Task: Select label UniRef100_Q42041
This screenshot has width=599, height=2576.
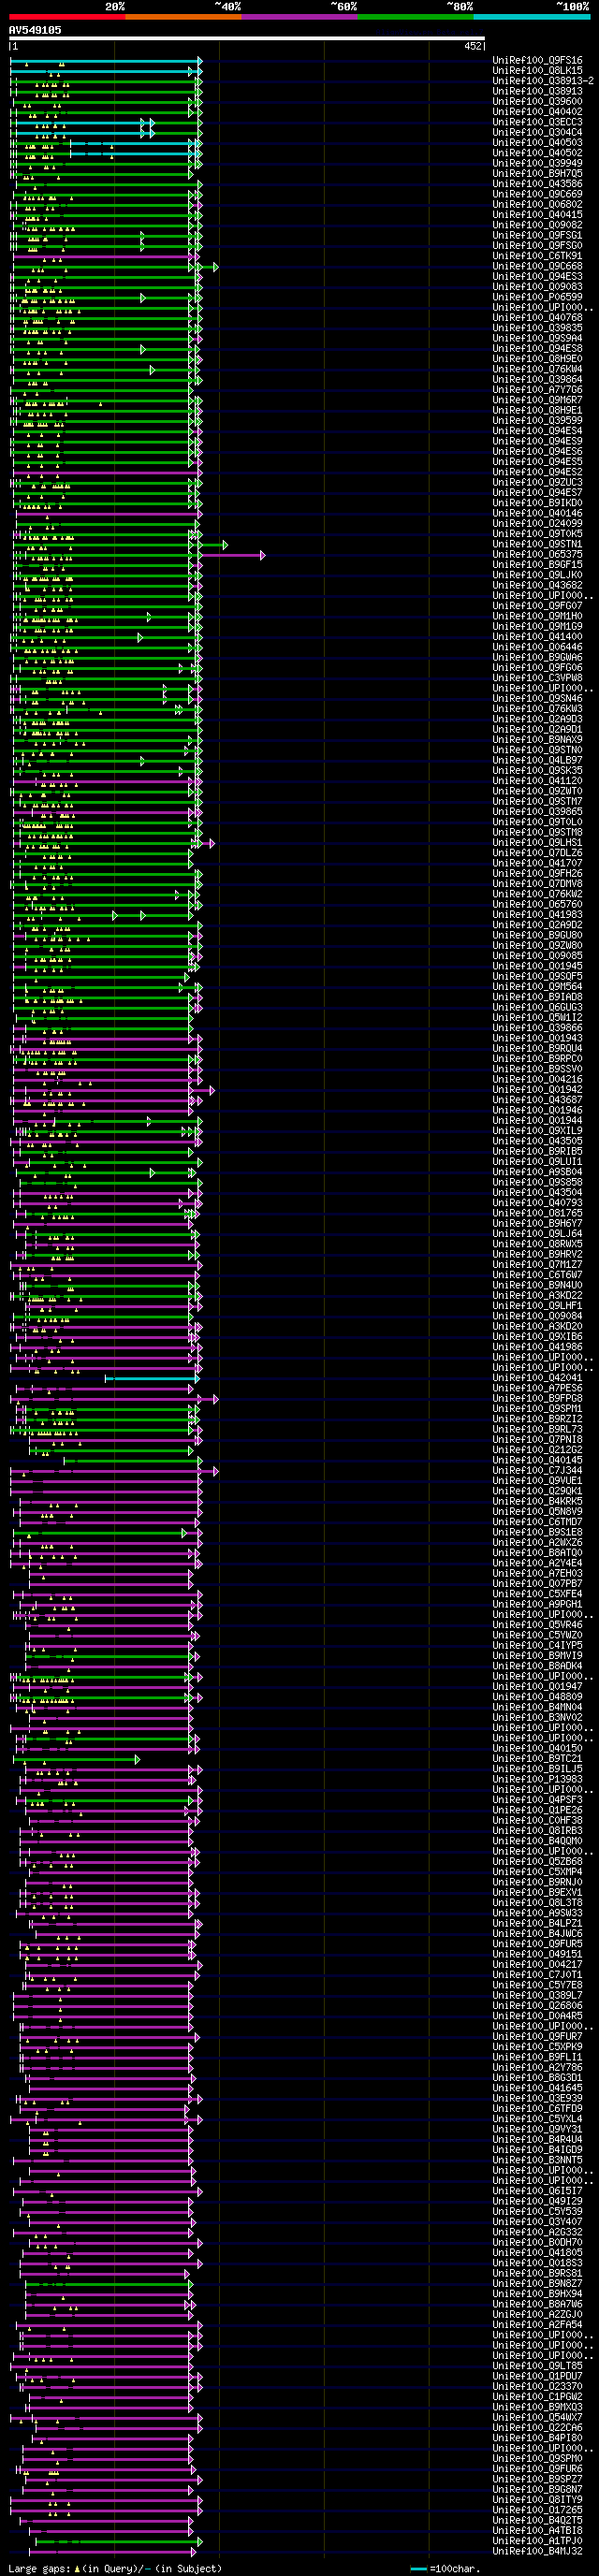Action: click(537, 1378)
